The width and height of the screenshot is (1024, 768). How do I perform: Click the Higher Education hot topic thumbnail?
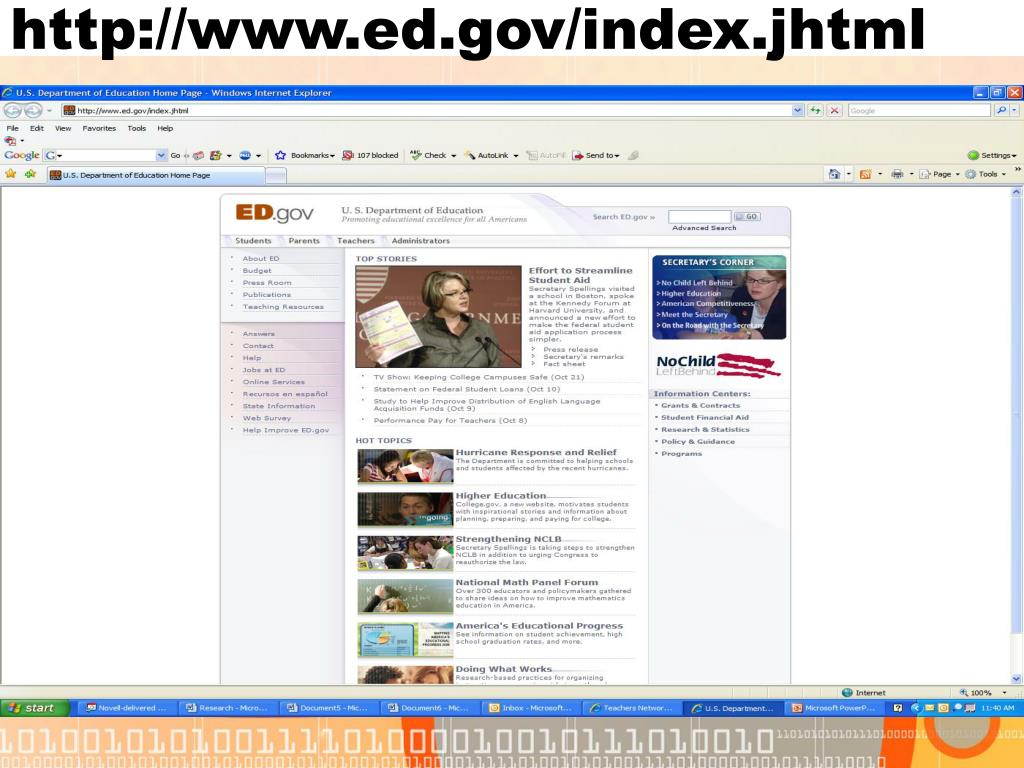[x=405, y=509]
